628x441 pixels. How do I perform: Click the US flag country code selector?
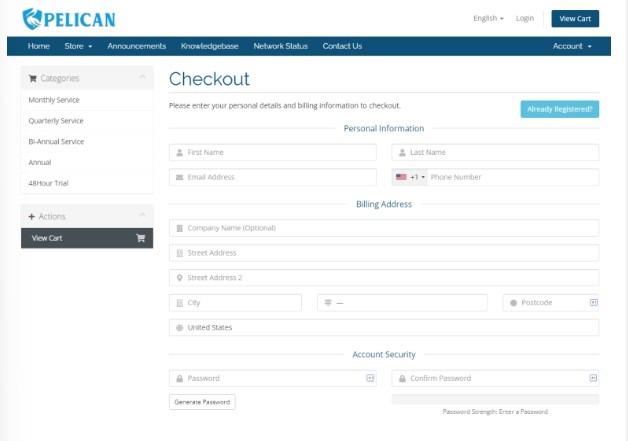(409, 177)
